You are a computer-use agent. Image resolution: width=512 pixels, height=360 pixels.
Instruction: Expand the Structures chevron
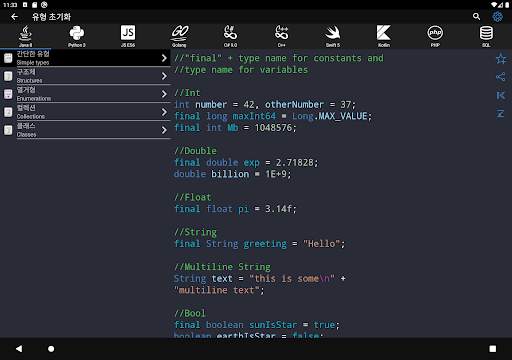point(164,76)
